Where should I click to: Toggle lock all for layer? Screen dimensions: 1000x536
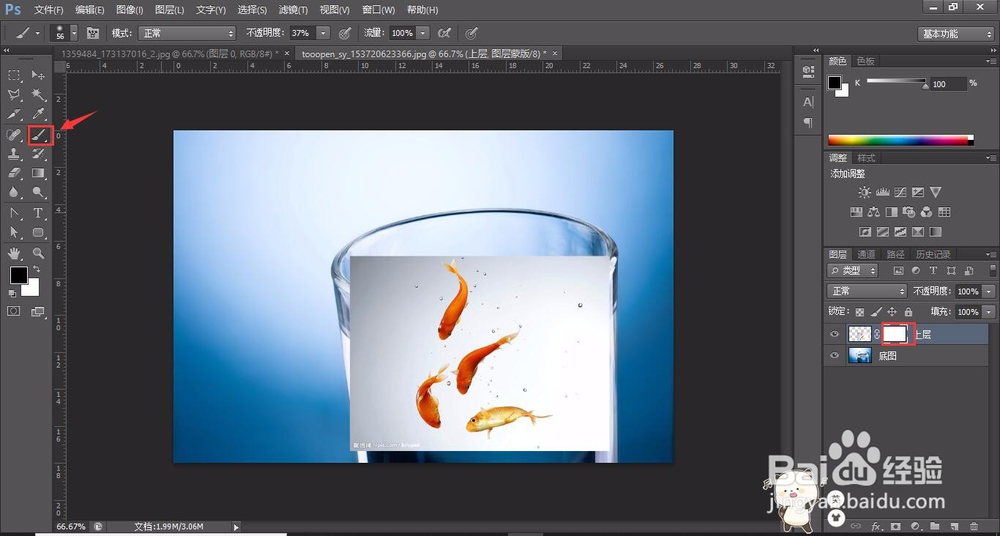coord(908,312)
